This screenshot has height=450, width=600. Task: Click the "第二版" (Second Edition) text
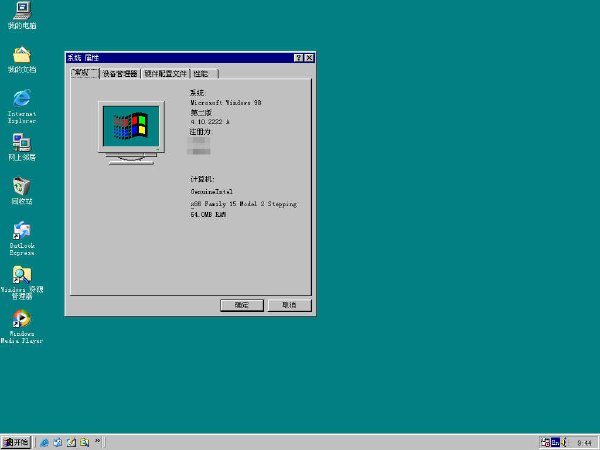pos(201,112)
